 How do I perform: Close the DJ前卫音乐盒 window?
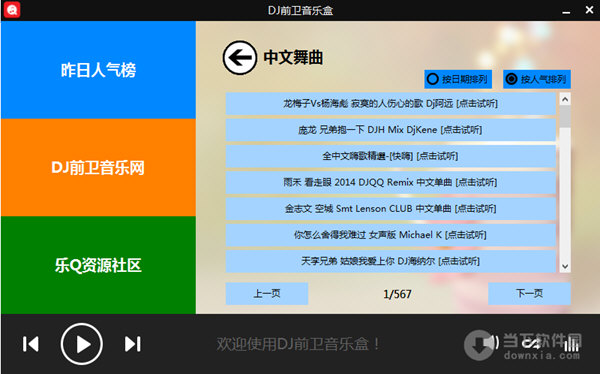tap(589, 10)
